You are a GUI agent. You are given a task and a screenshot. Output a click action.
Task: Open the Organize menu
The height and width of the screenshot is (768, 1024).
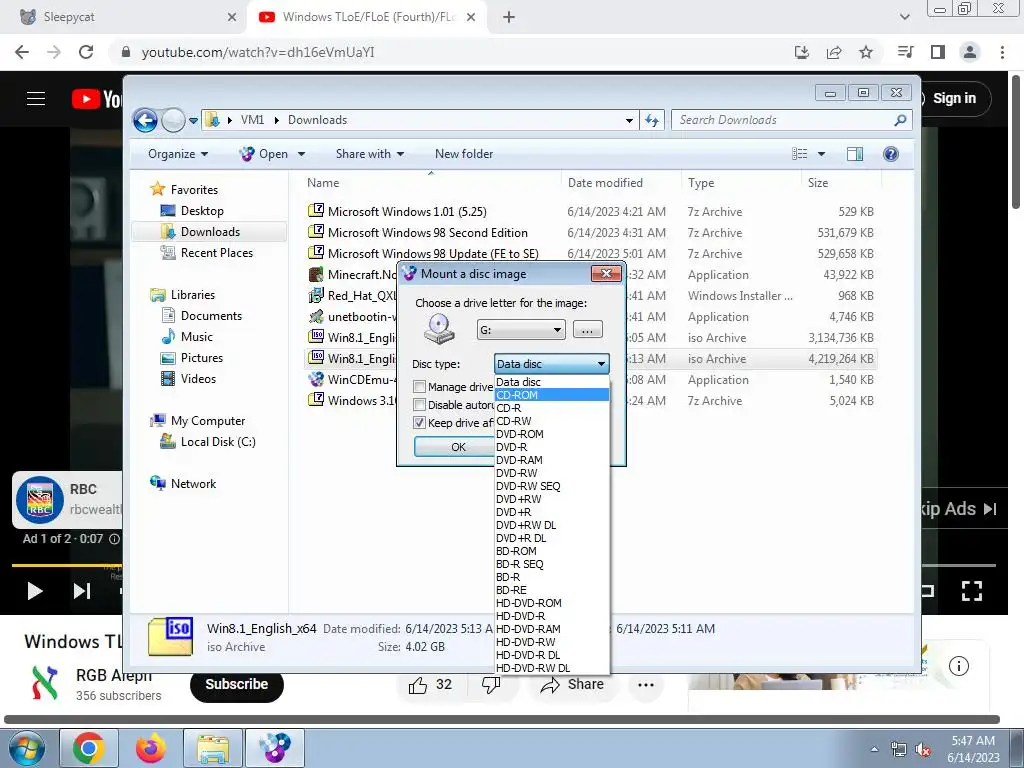pyautogui.click(x=178, y=154)
